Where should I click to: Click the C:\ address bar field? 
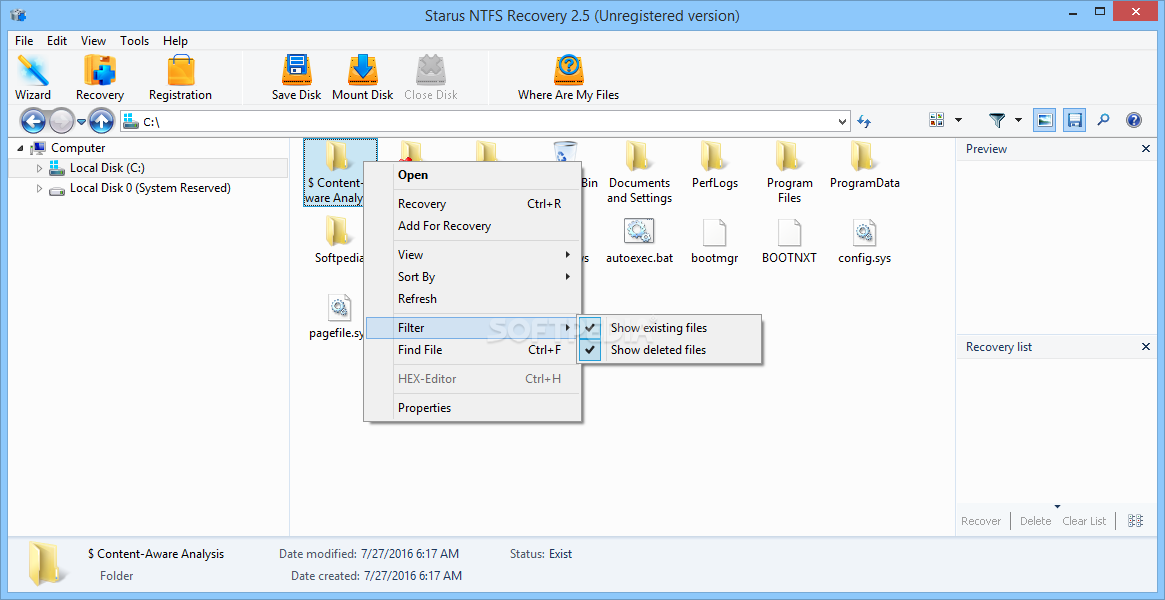485,121
